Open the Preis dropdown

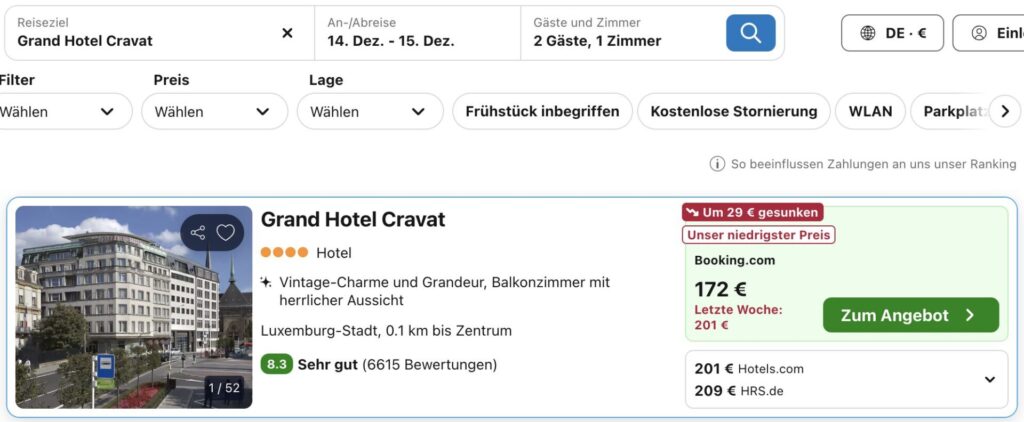(x=214, y=111)
